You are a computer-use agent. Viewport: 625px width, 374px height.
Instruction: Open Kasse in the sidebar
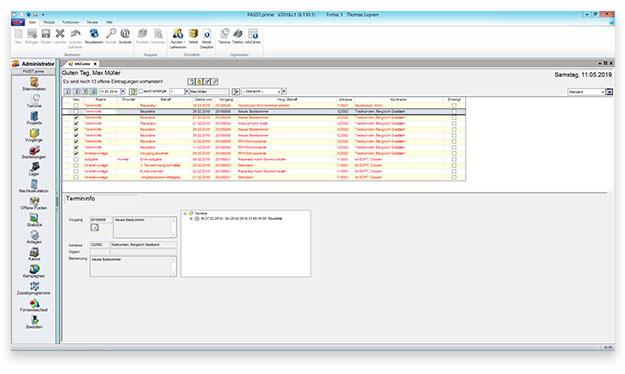34,254
